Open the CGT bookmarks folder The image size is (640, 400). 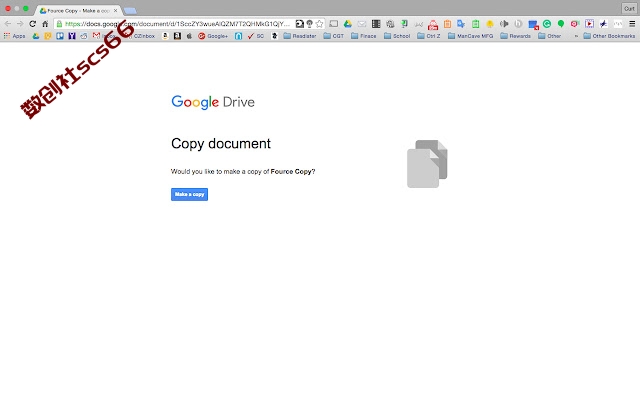pos(334,36)
